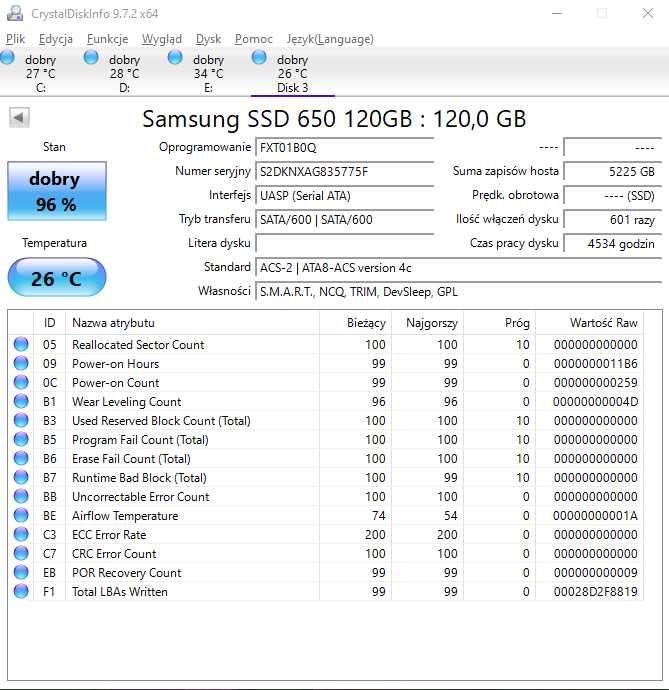The height and width of the screenshot is (690, 669).
Task: Select the Wear Leveling Count text
Action: click(127, 402)
